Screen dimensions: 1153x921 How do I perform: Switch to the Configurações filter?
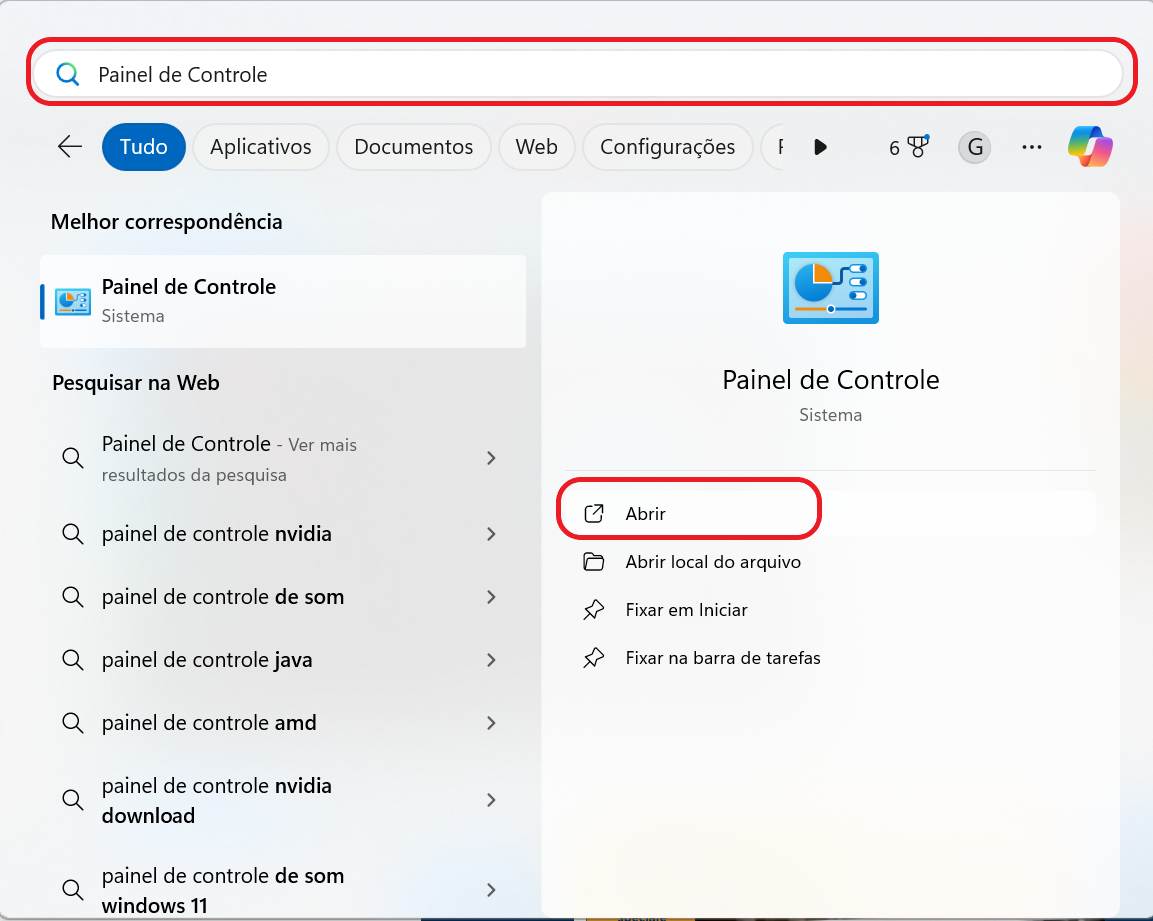tap(667, 146)
